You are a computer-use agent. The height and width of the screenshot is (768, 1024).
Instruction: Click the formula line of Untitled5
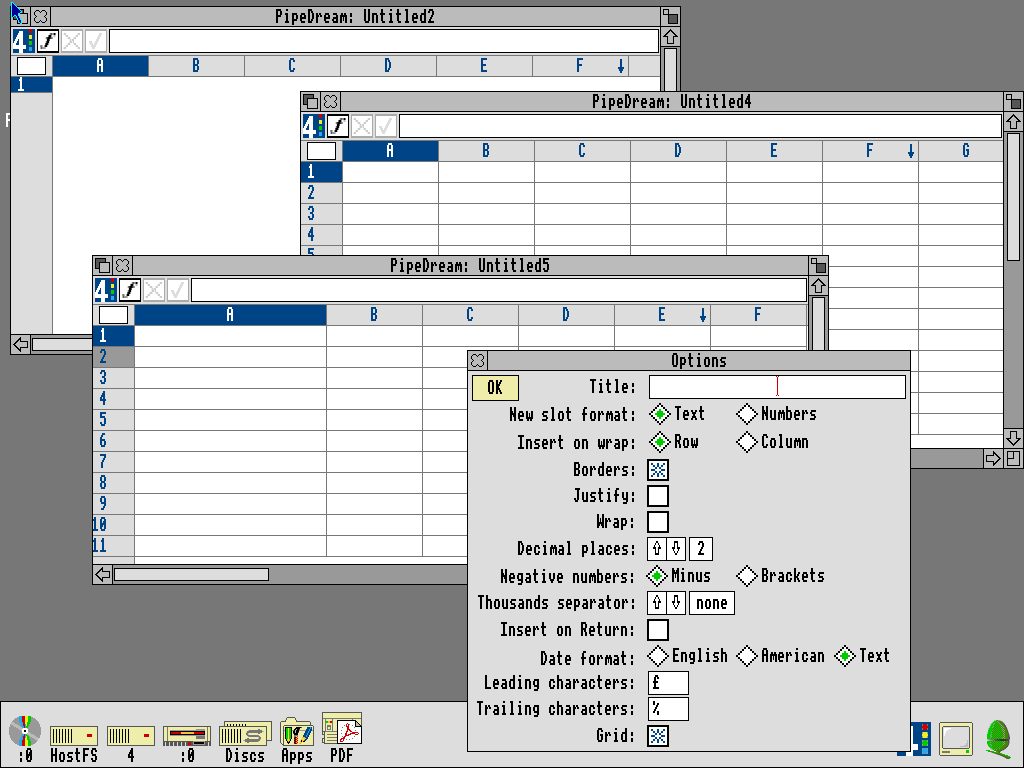(499, 290)
